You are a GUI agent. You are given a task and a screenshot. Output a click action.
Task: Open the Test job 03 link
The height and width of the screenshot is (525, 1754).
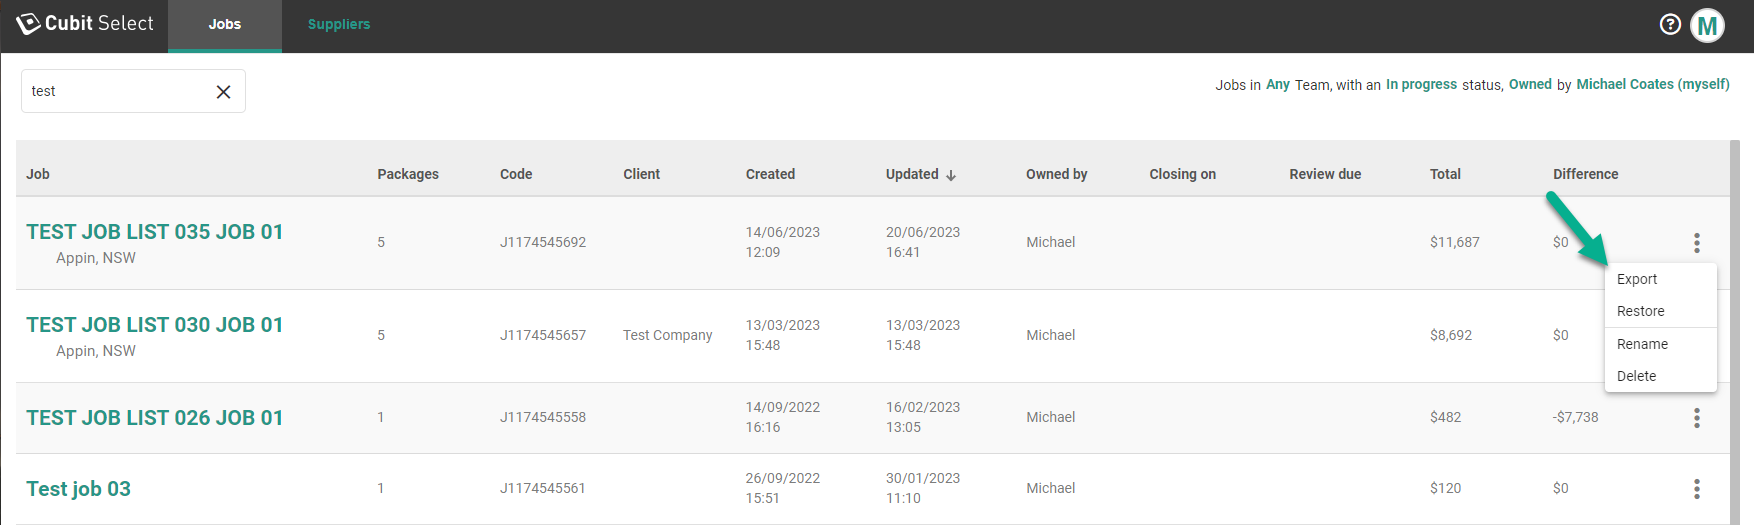(x=78, y=489)
